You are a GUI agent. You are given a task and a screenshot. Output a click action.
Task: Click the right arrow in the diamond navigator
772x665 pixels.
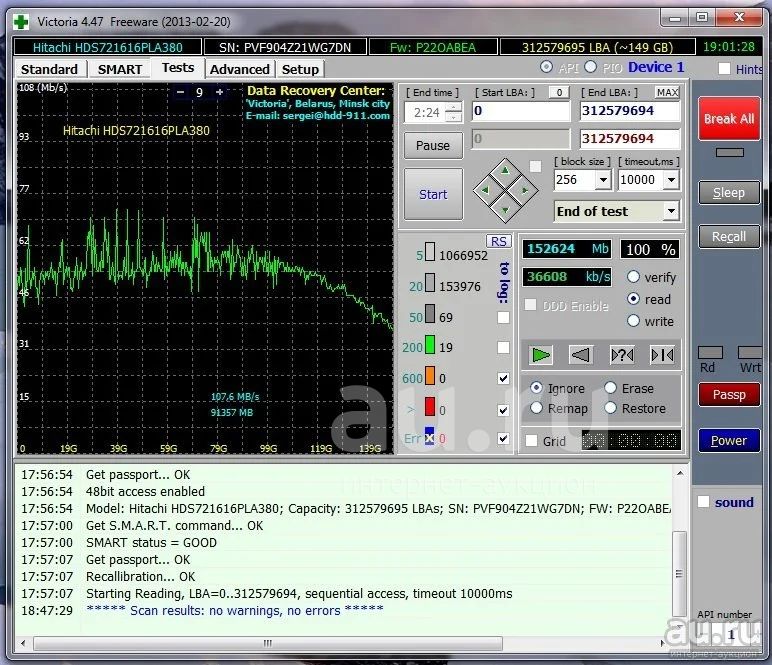click(525, 190)
